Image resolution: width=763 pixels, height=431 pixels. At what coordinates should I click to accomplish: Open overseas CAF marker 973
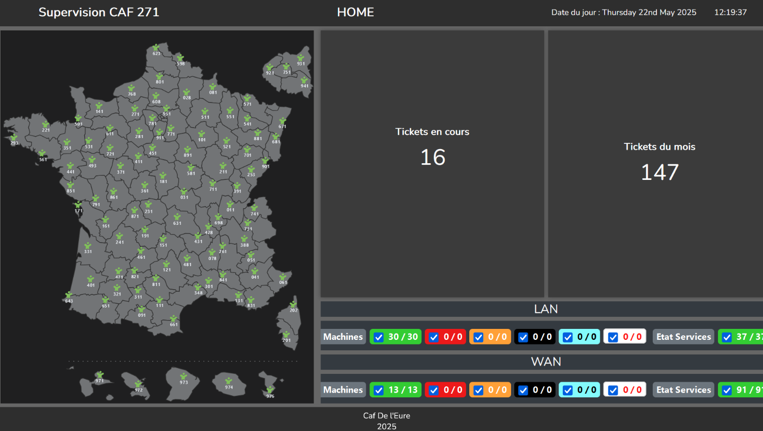pyautogui.click(x=183, y=377)
